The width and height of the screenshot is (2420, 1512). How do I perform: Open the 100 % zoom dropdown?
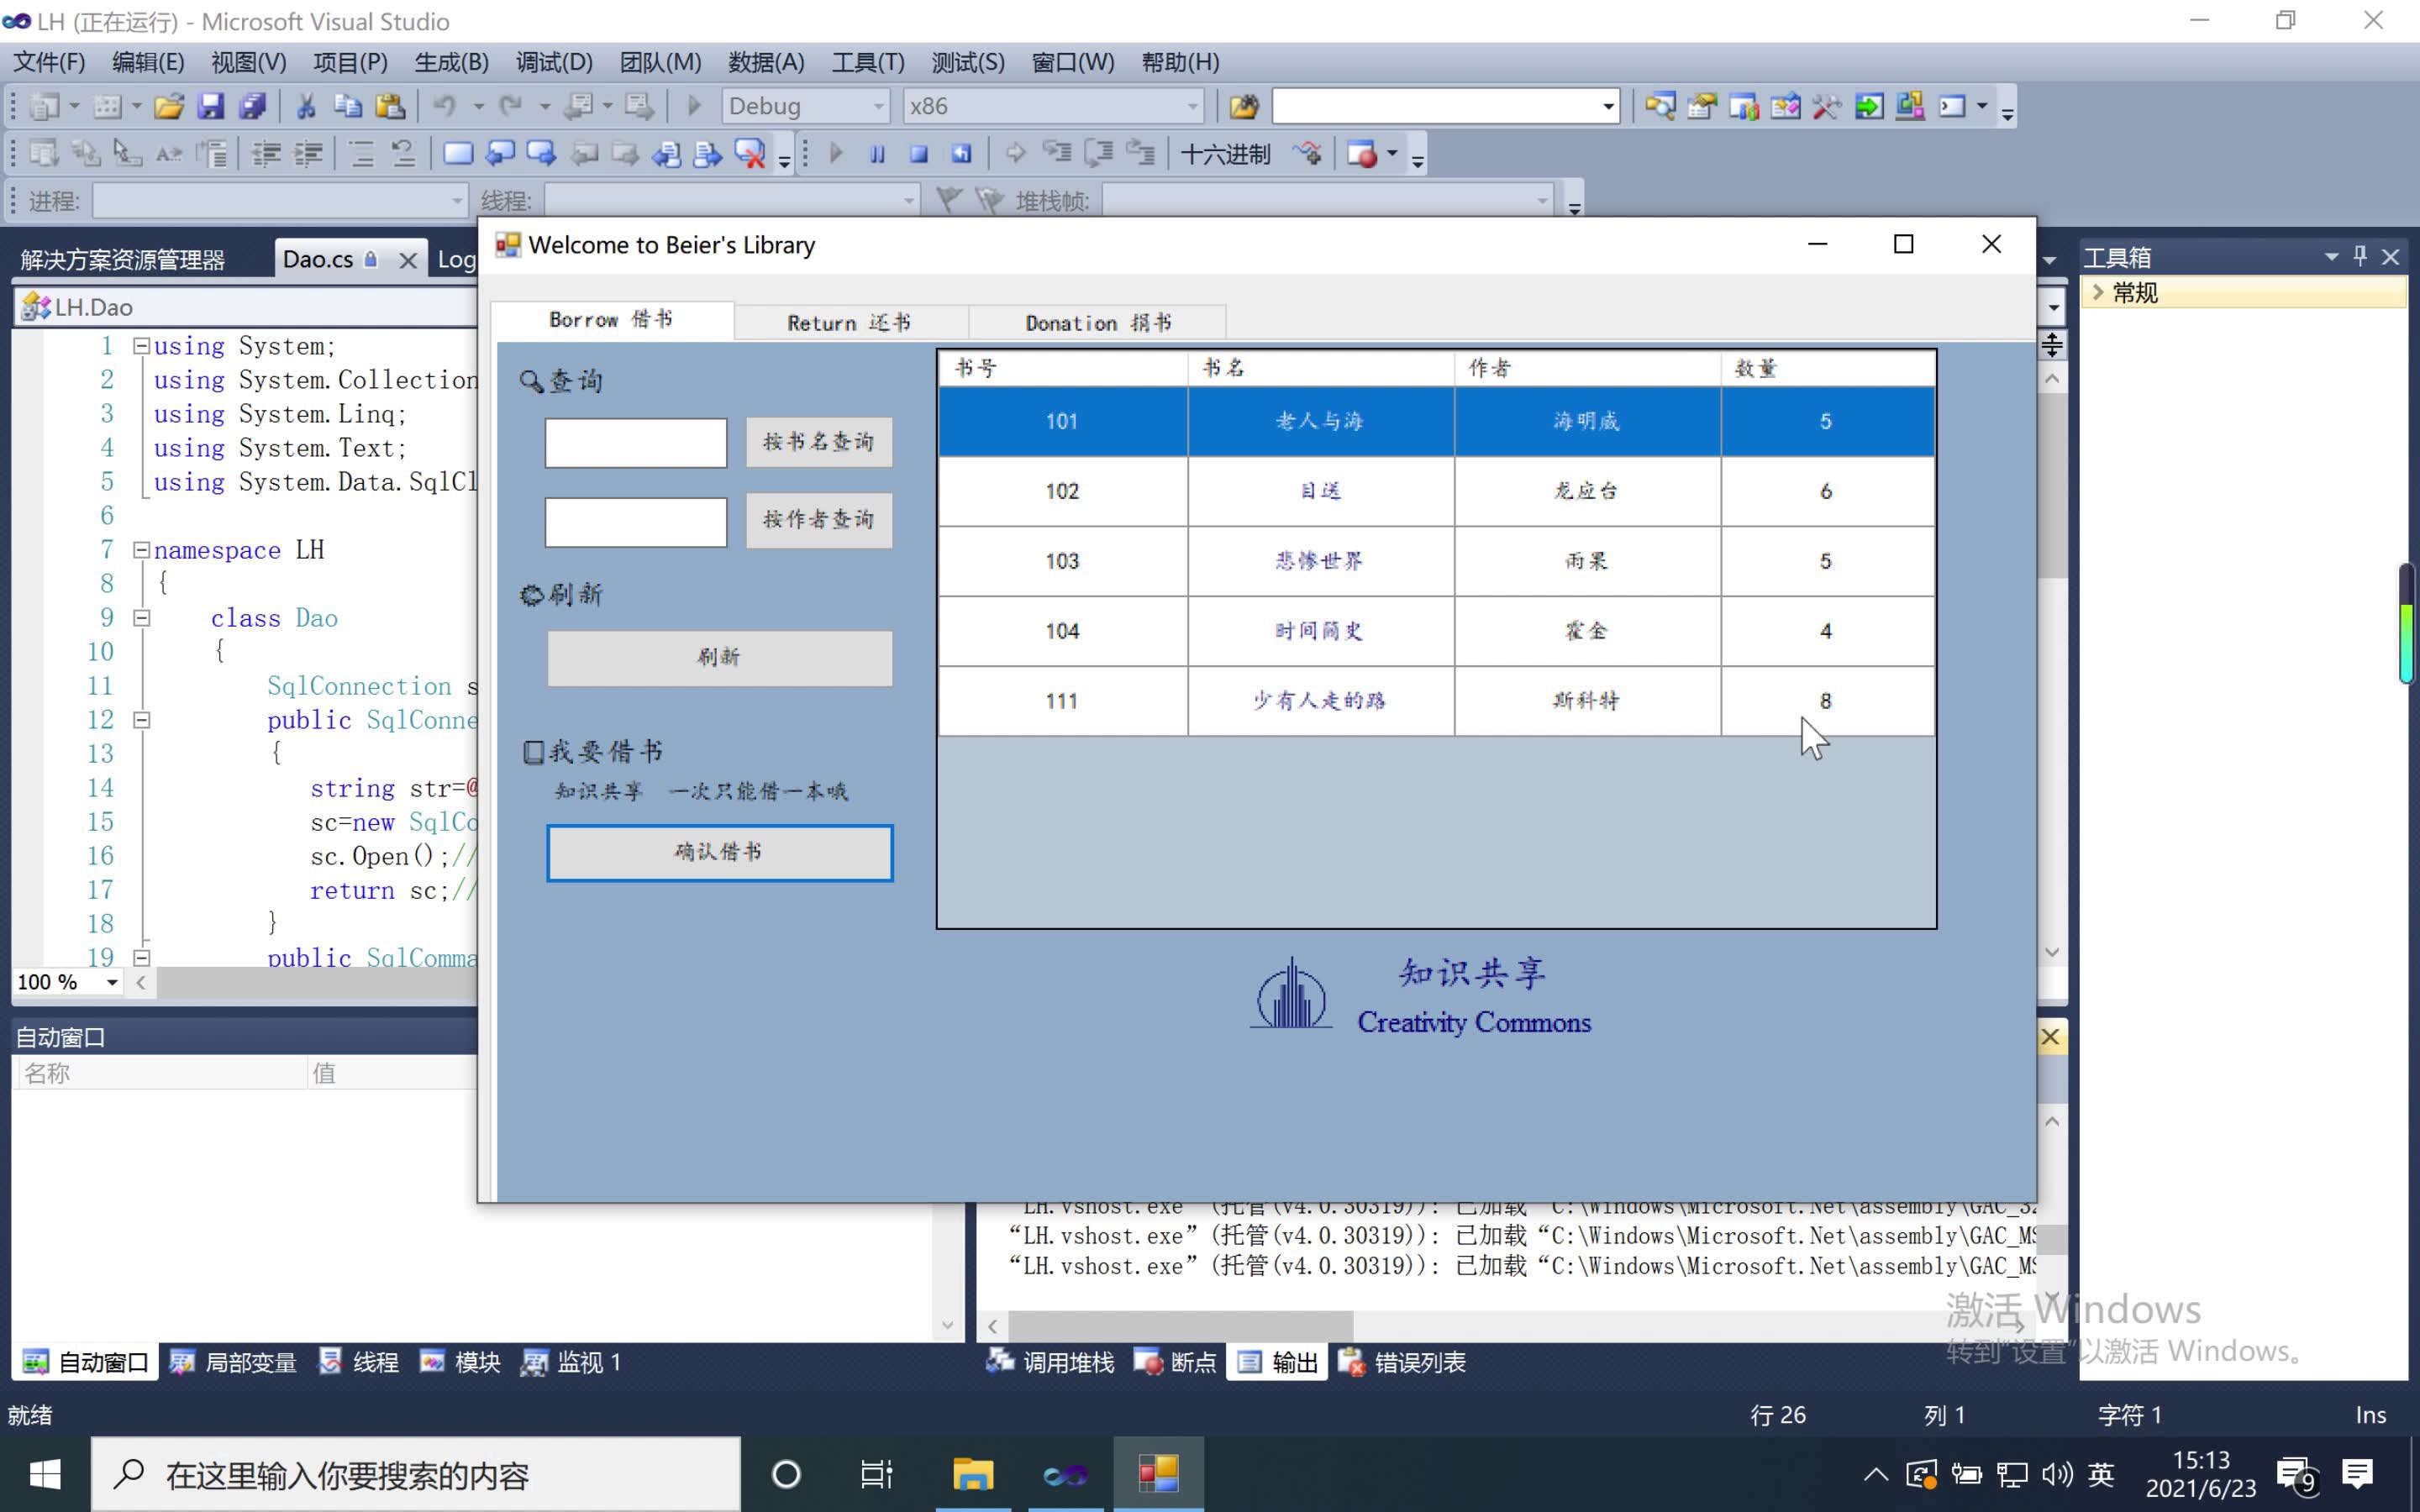(112, 982)
